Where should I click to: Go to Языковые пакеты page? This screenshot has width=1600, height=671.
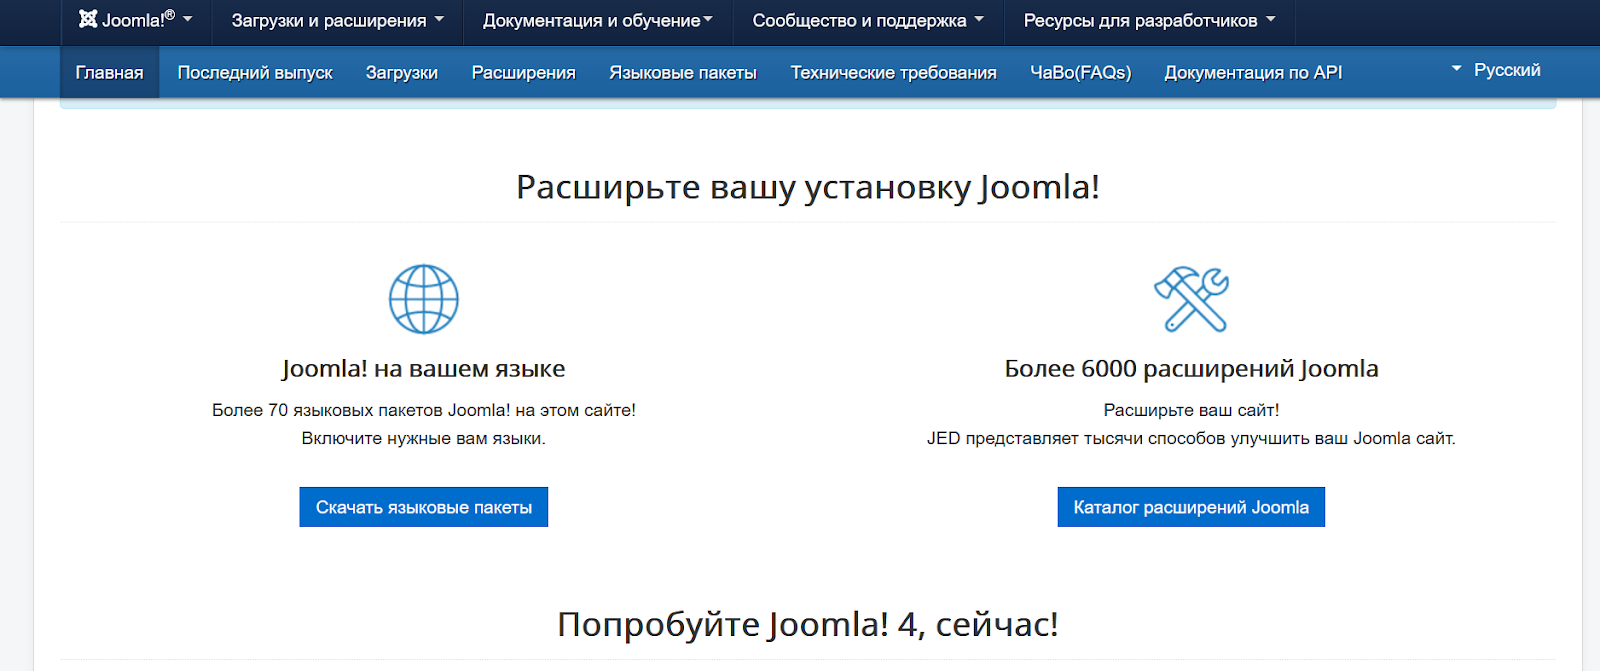click(x=683, y=72)
